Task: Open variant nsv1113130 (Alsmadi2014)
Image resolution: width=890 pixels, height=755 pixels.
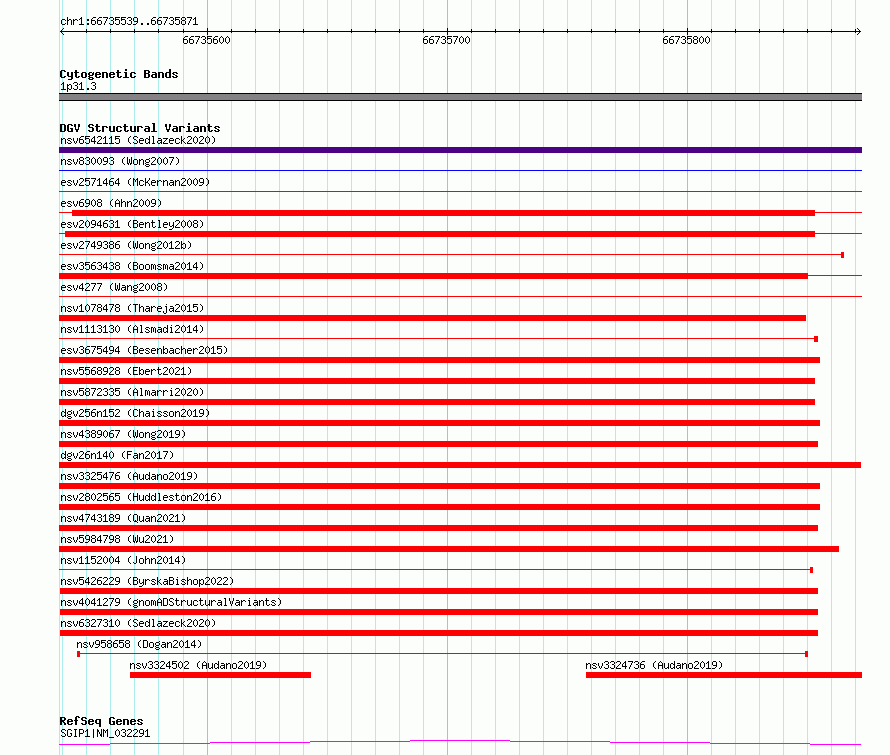Action: click(132, 329)
